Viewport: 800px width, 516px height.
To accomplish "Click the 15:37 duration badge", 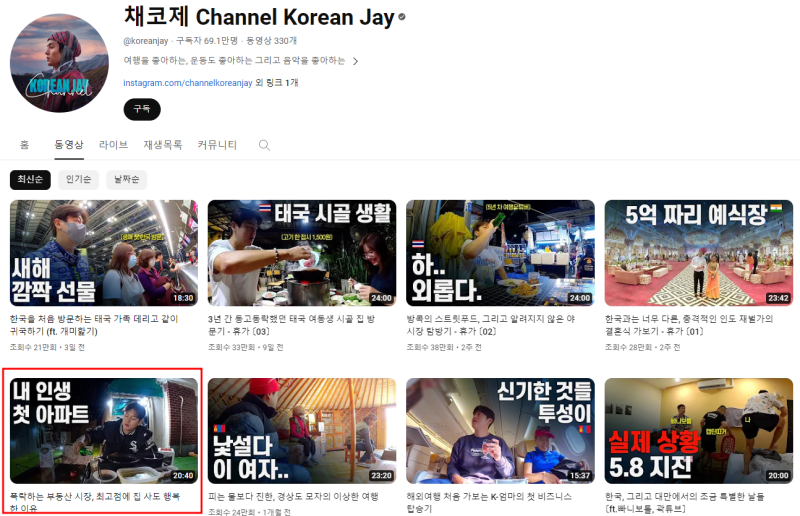I will point(580,476).
